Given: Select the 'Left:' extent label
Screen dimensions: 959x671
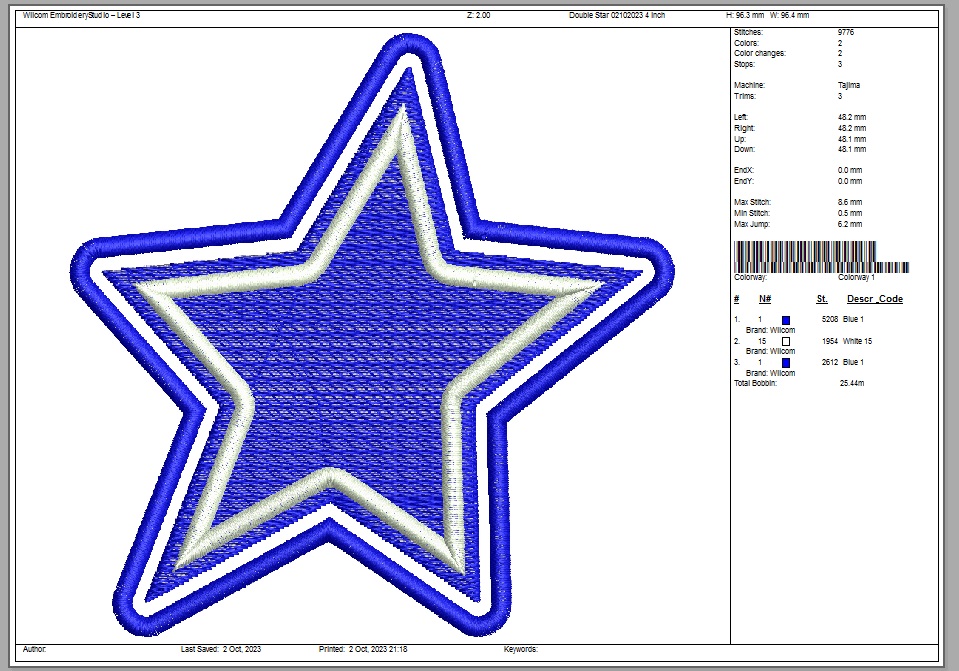Looking at the screenshot, I should click(x=741, y=117).
